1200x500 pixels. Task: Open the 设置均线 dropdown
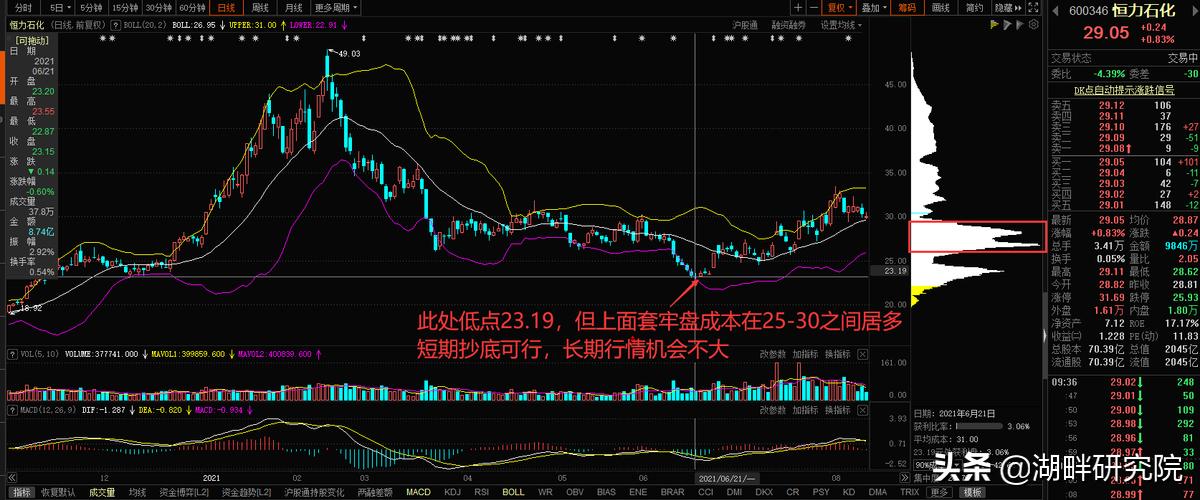(x=843, y=24)
